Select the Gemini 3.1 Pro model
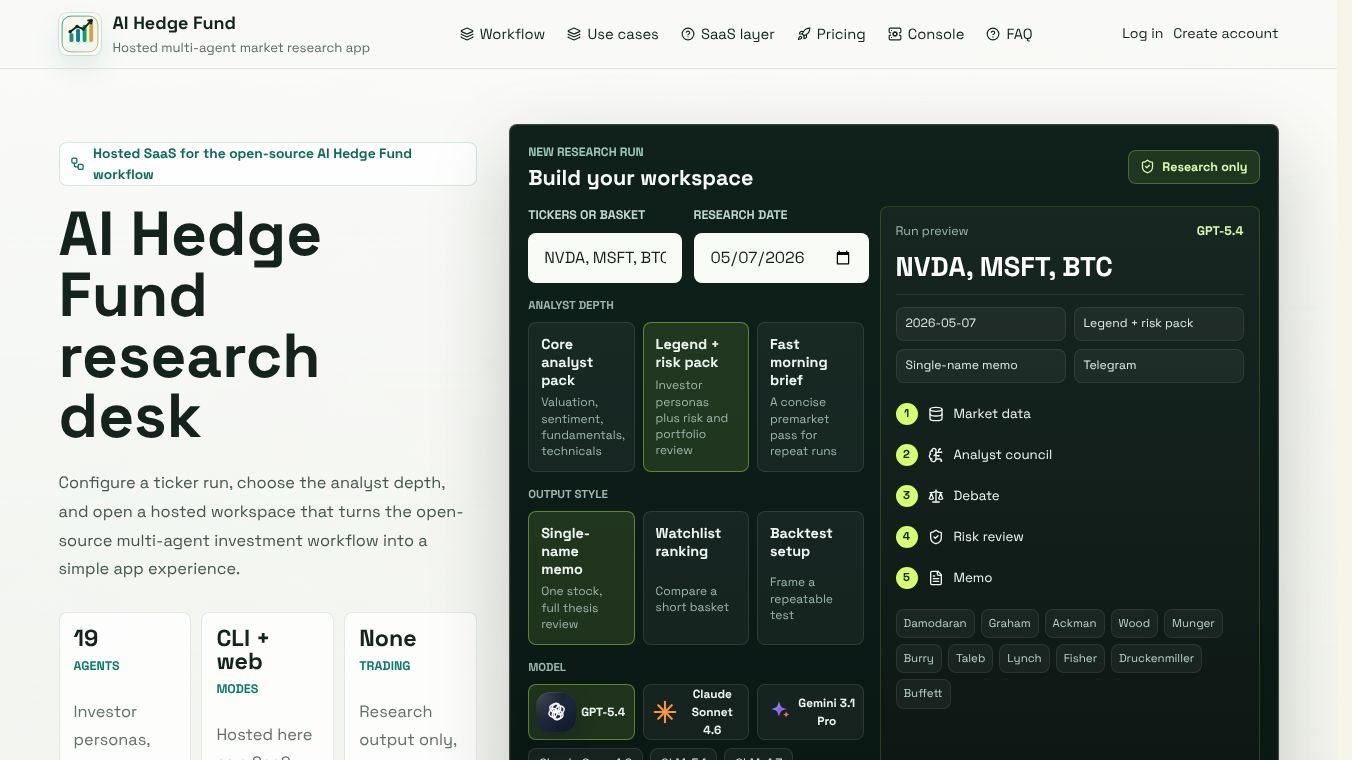The image size is (1352, 760). pyautogui.click(x=810, y=712)
